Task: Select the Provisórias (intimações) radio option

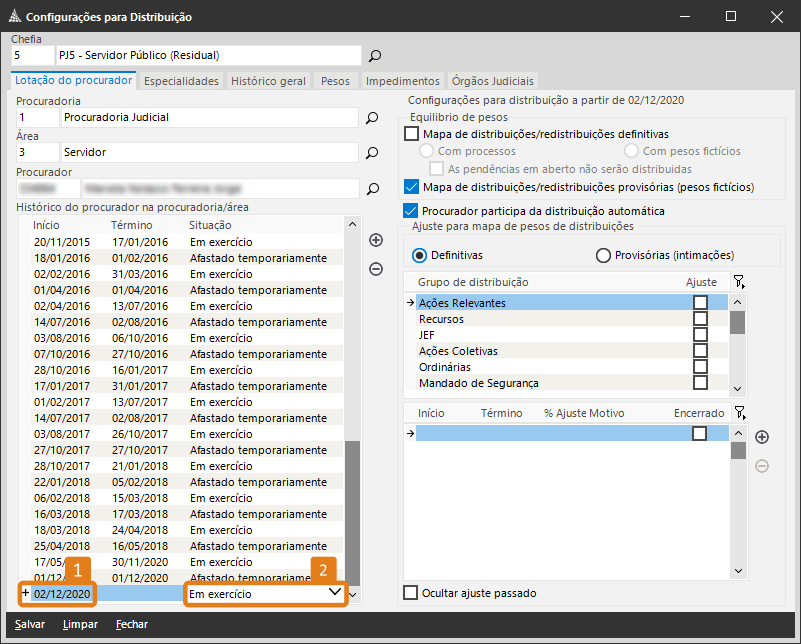Action: coord(603,255)
